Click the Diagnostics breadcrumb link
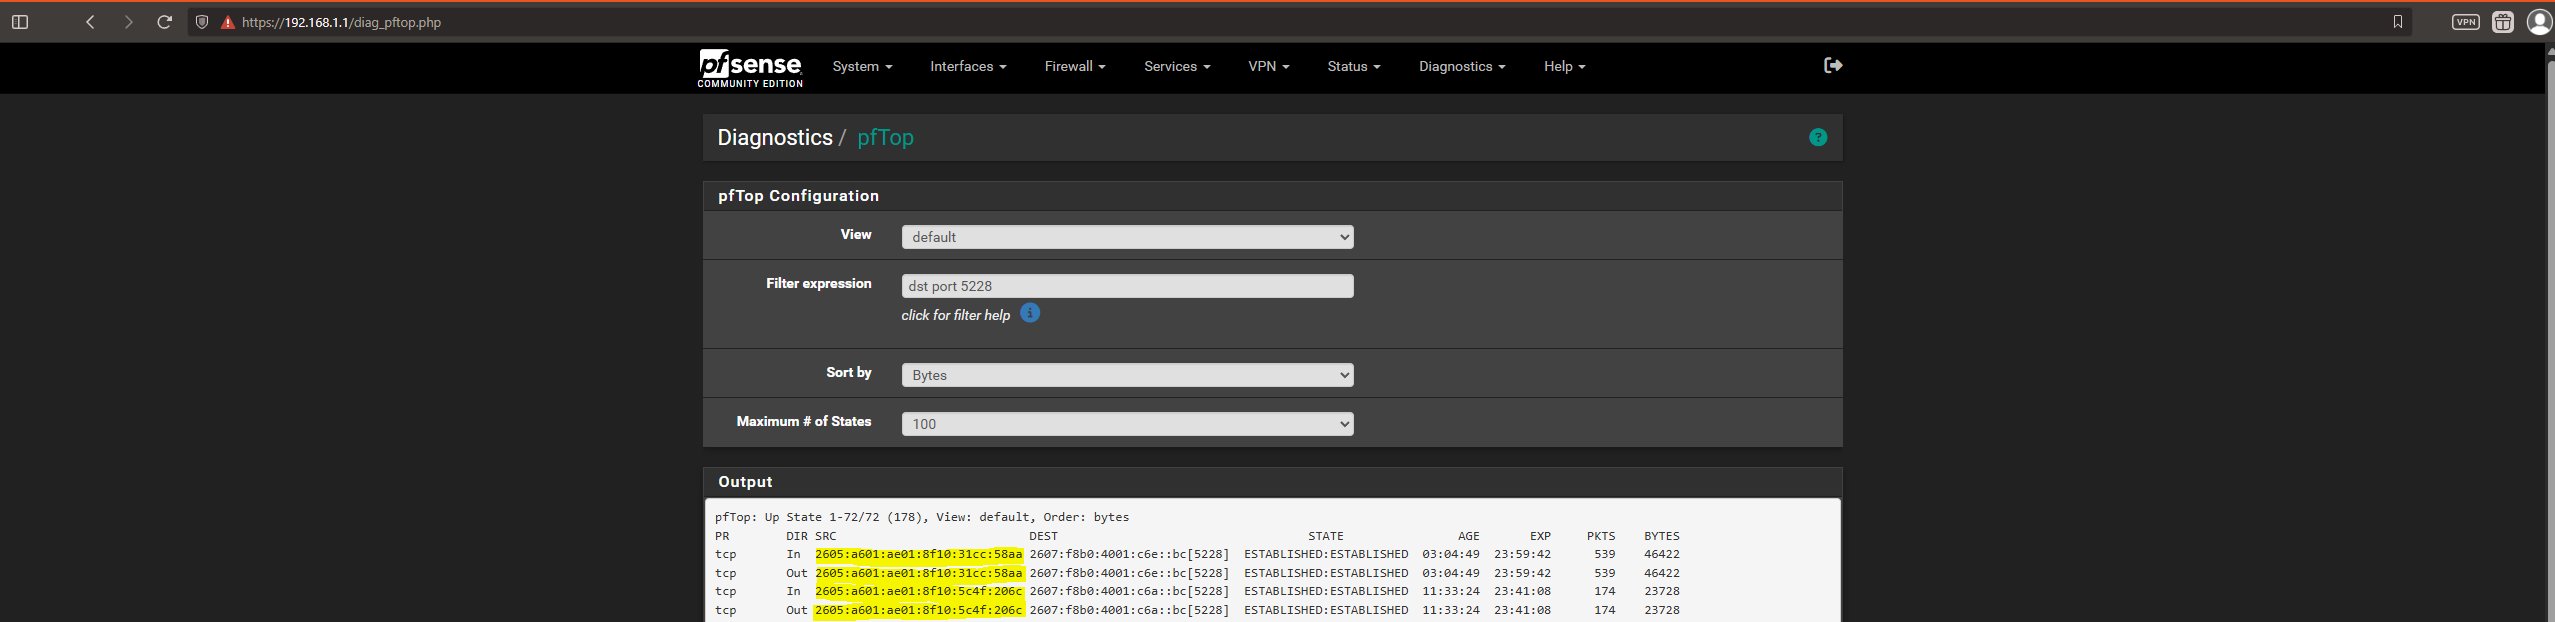This screenshot has width=2555, height=622. point(774,138)
